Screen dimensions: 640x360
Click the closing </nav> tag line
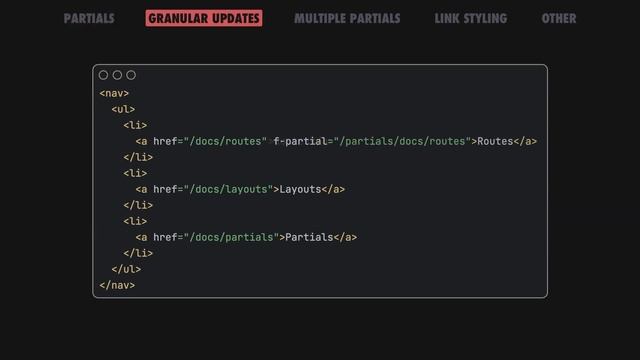point(117,285)
